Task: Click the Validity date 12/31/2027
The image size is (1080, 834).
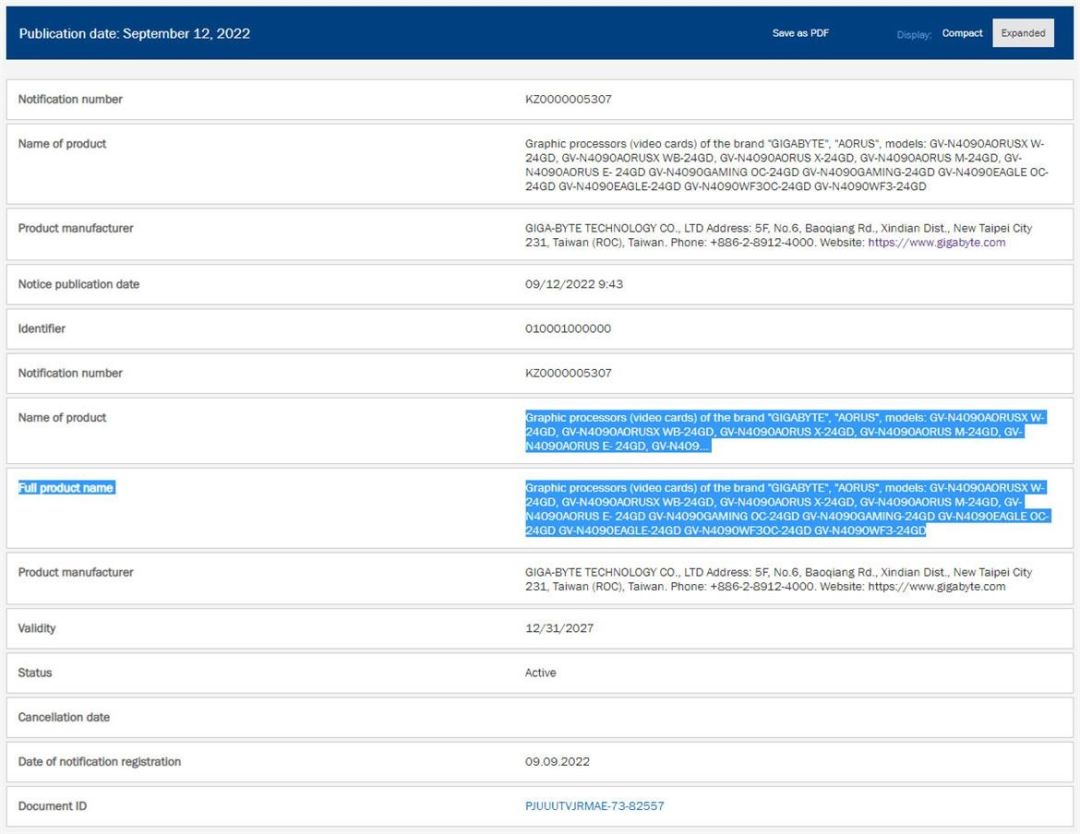Action: (559, 628)
